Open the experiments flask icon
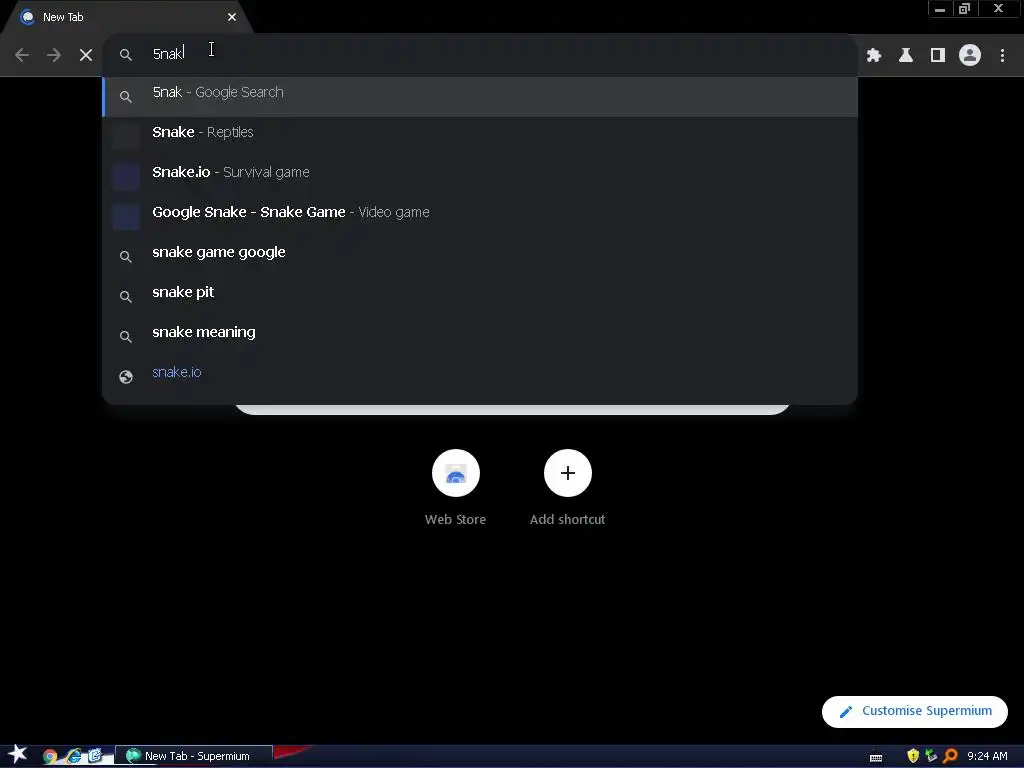1024x768 pixels. click(905, 55)
